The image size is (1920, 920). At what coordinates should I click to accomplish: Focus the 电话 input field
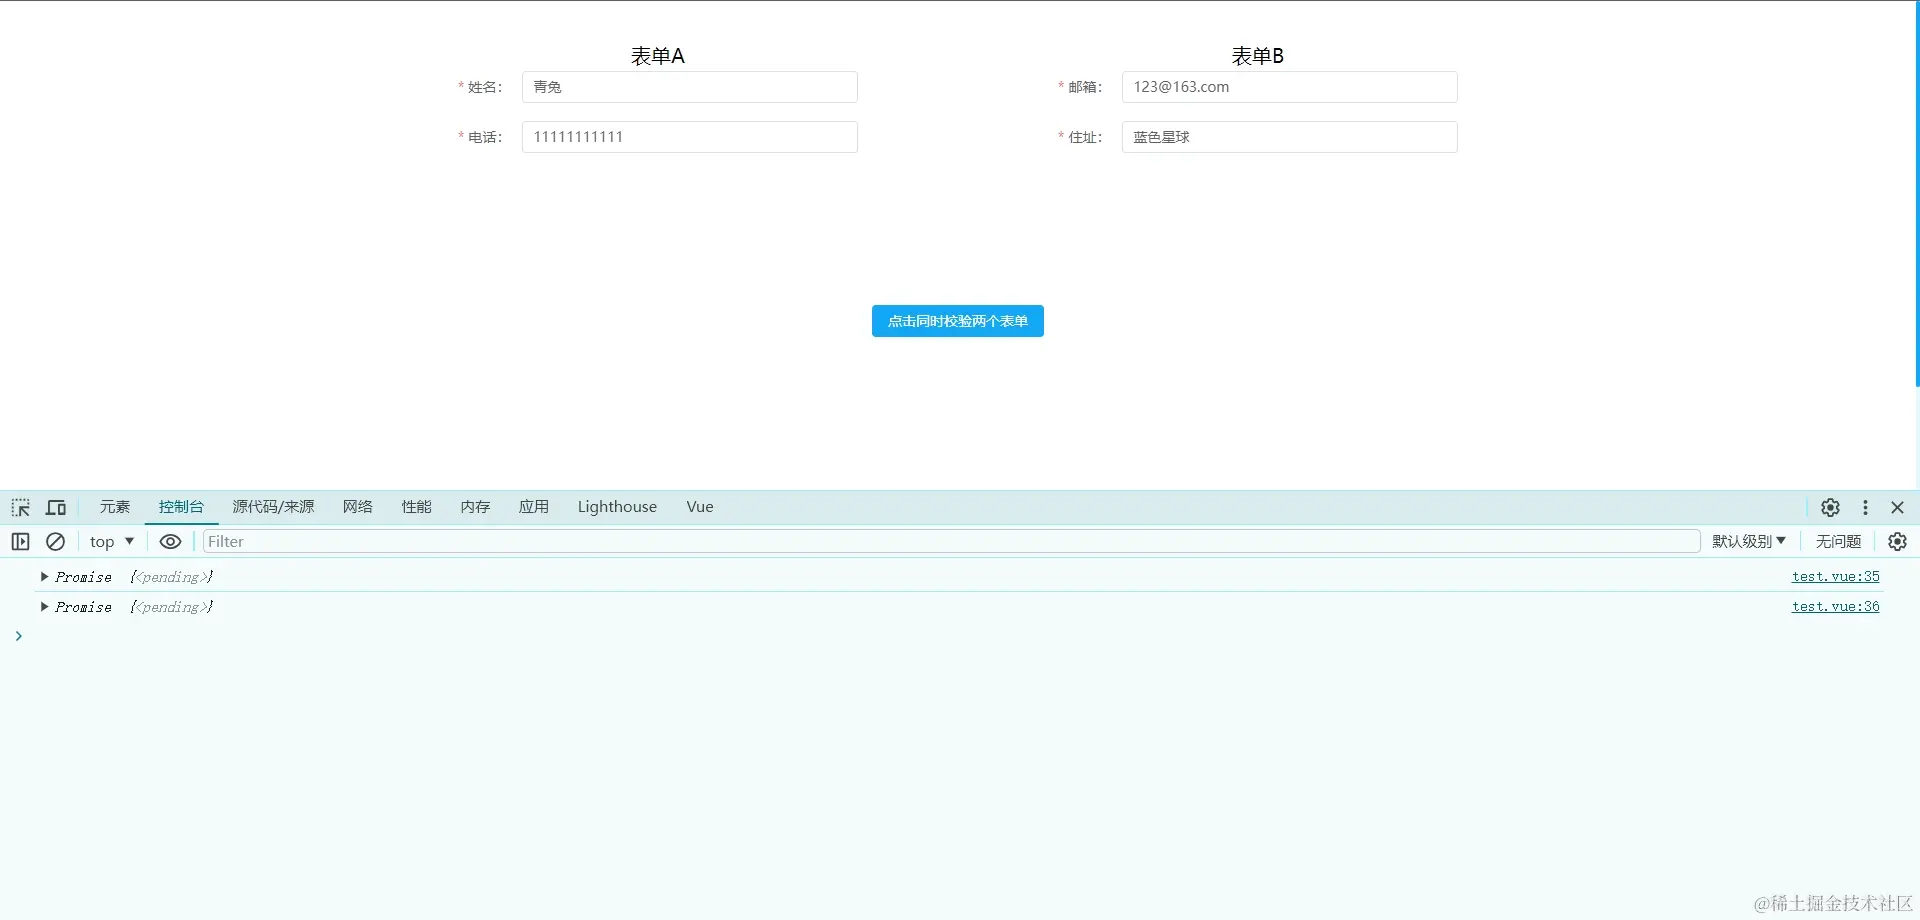[x=690, y=137]
